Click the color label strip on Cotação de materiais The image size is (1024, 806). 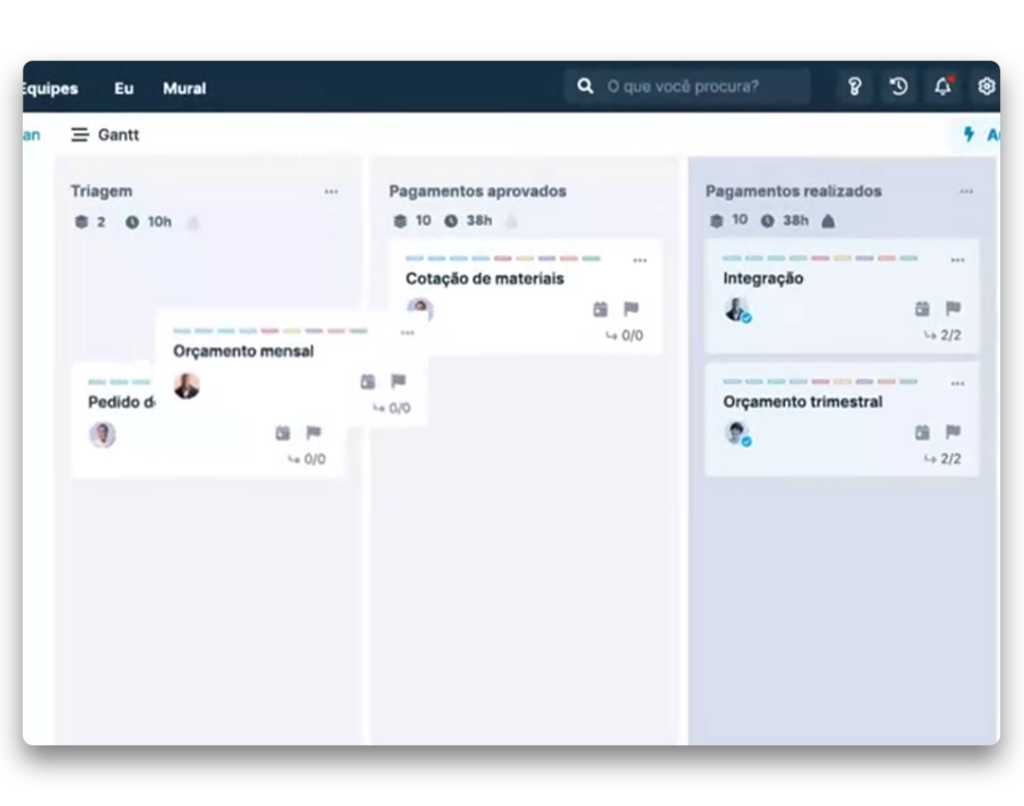point(502,258)
